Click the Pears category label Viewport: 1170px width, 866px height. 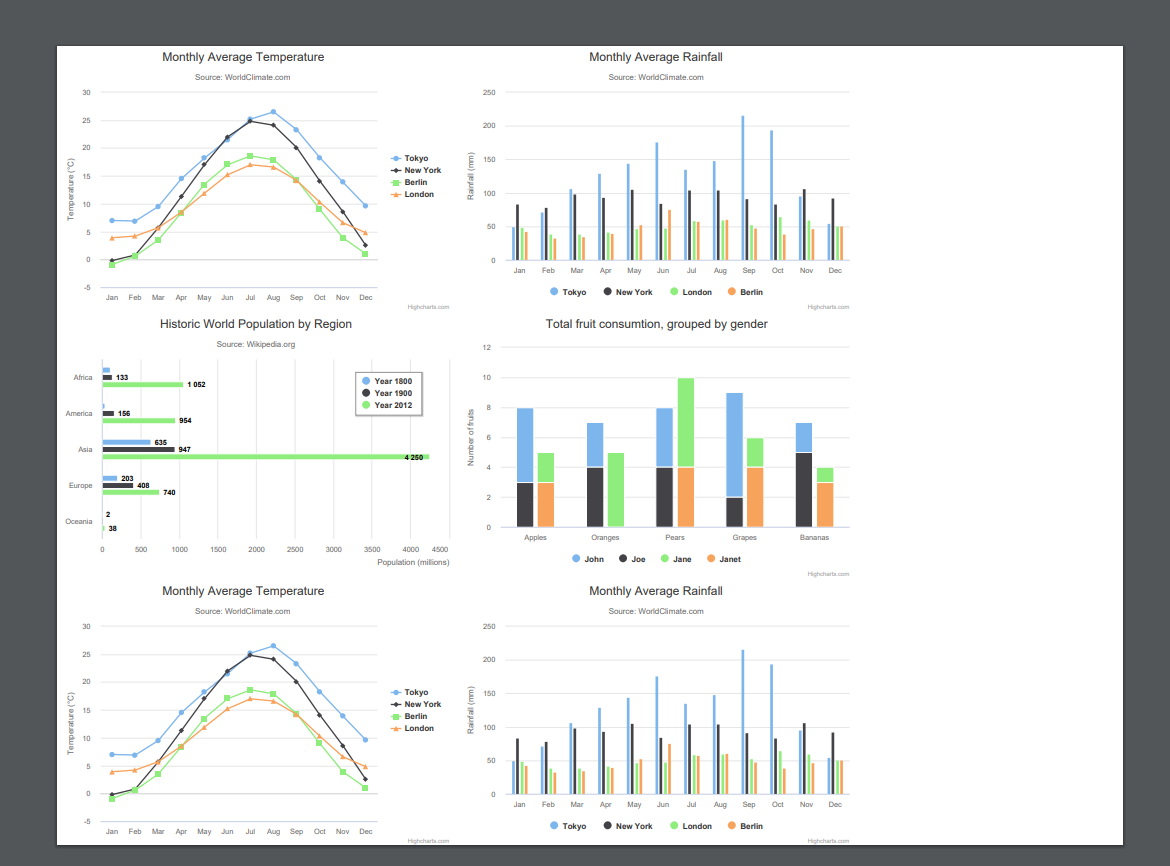[x=675, y=537]
